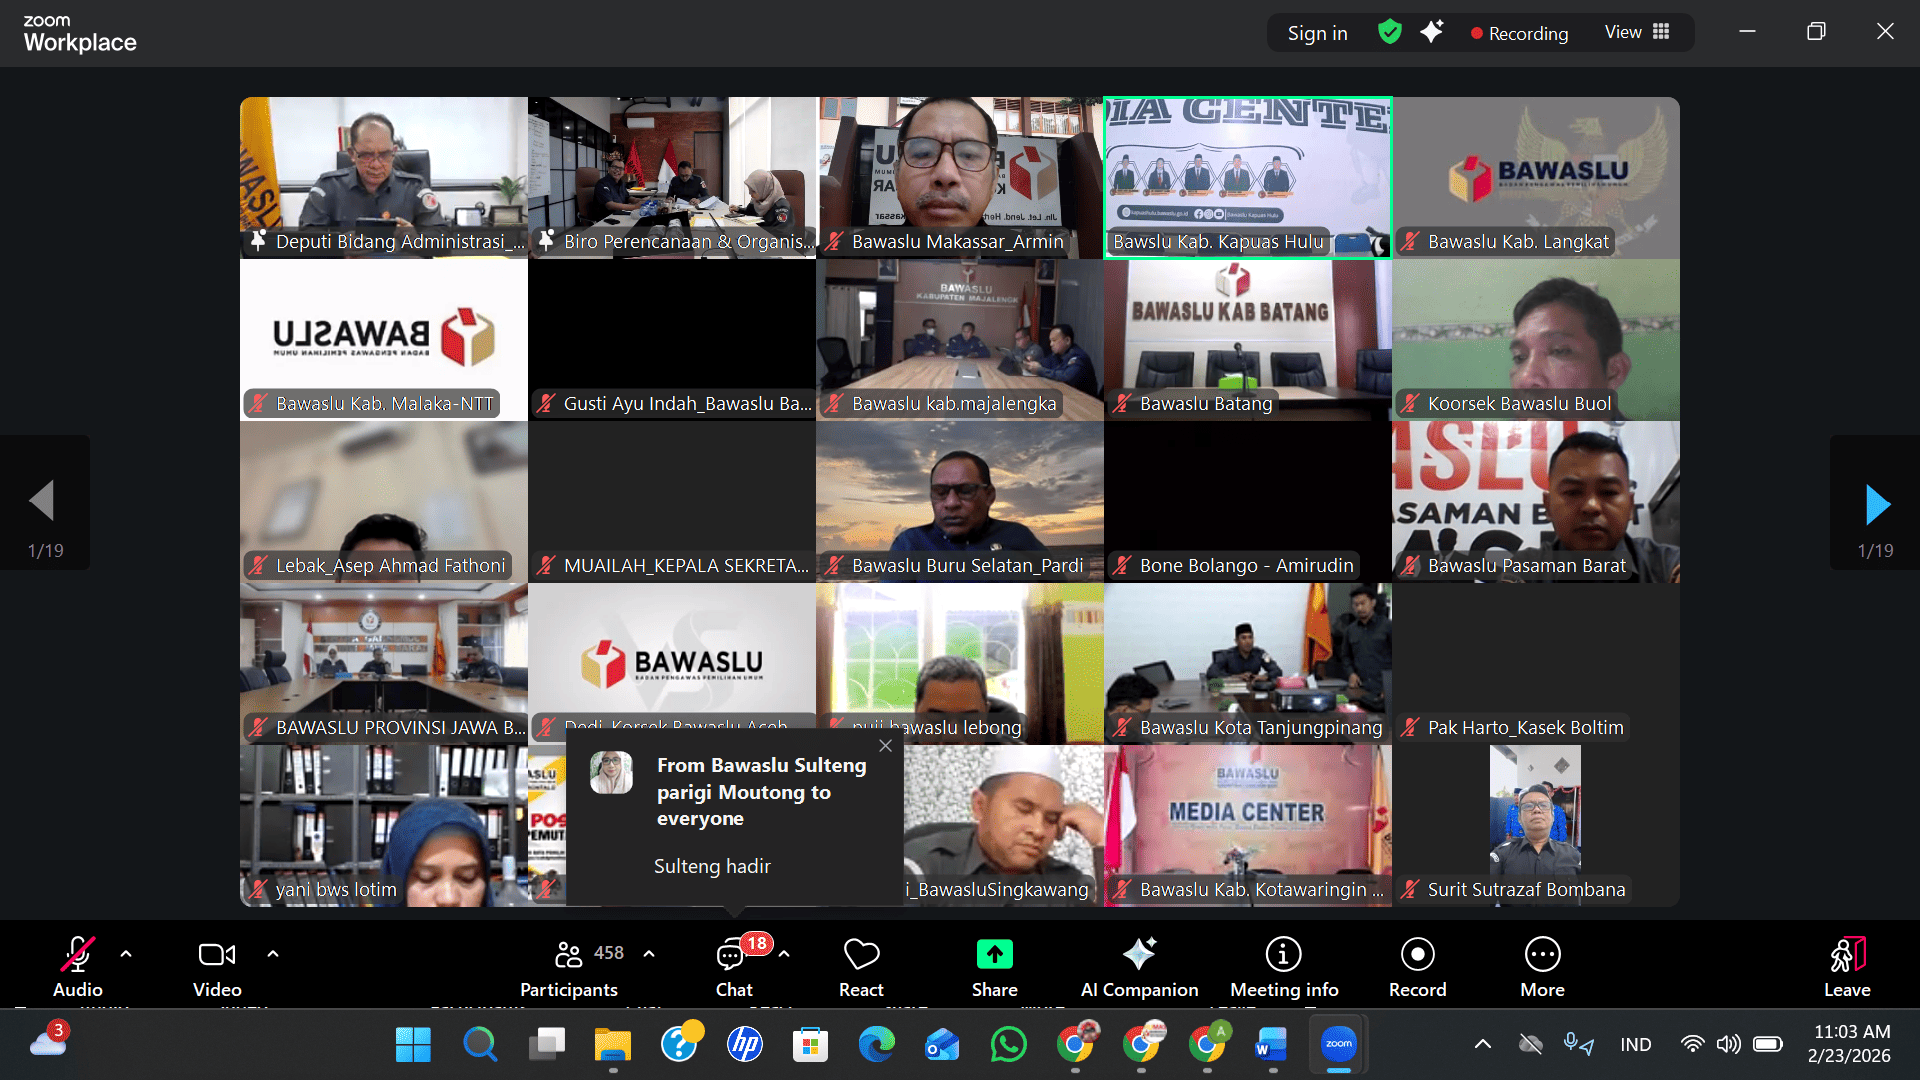Viewport: 1920px width, 1080px height.
Task: Open the More options menu
Action: tap(1542, 966)
